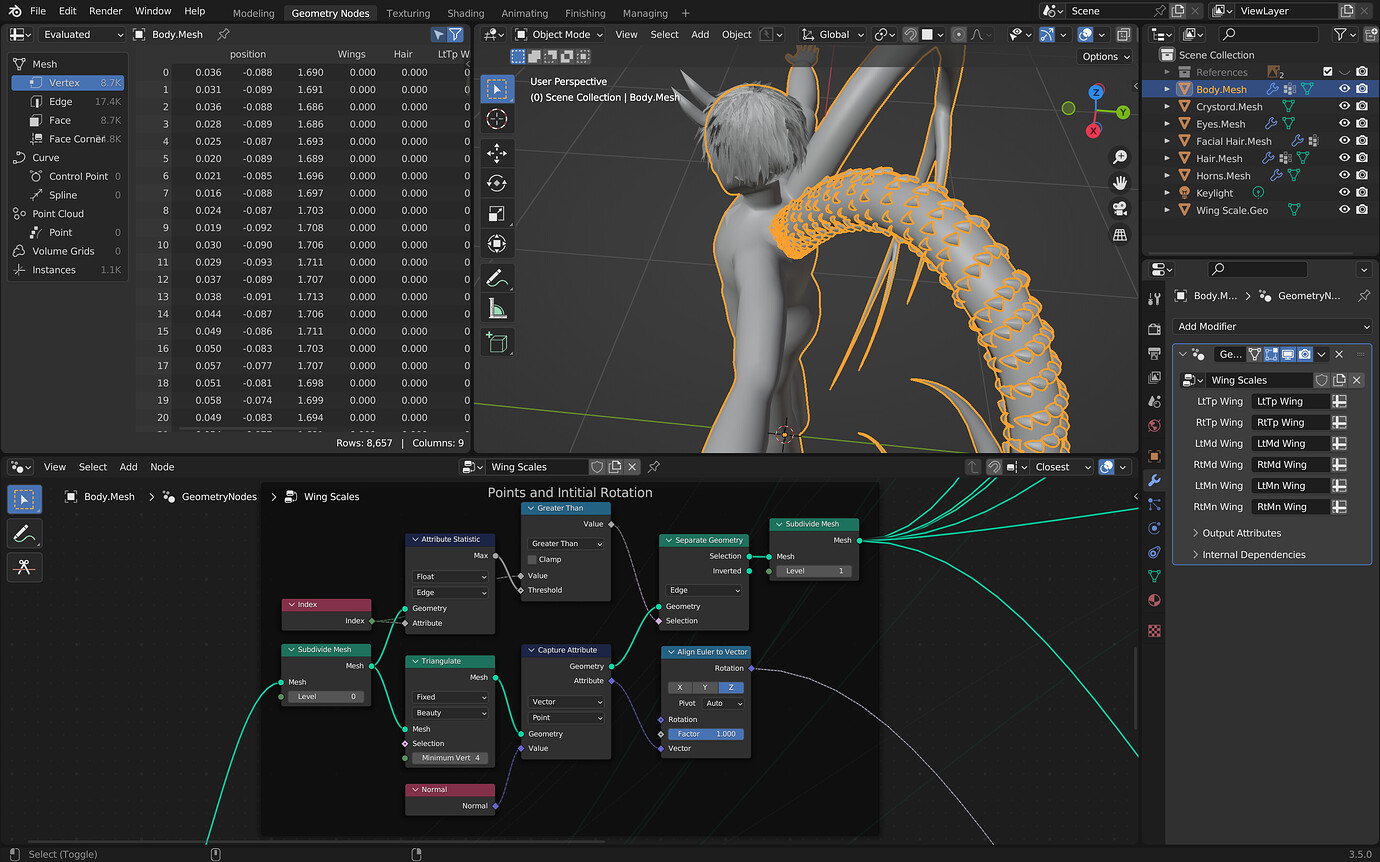Select the Annotate tool in the viewport
Image resolution: width=1380 pixels, height=862 pixels.
[497, 277]
